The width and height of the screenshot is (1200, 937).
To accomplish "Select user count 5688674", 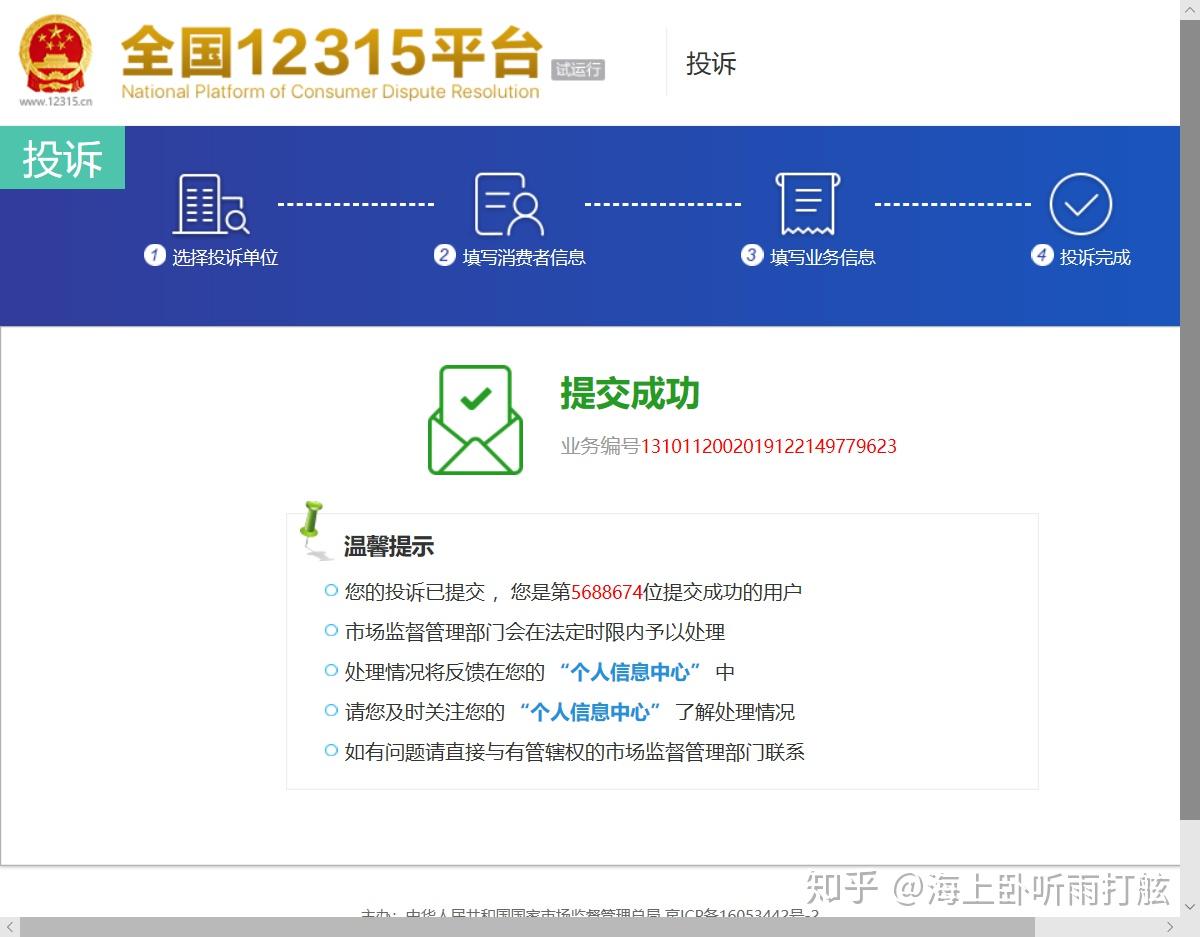I will 606,592.
